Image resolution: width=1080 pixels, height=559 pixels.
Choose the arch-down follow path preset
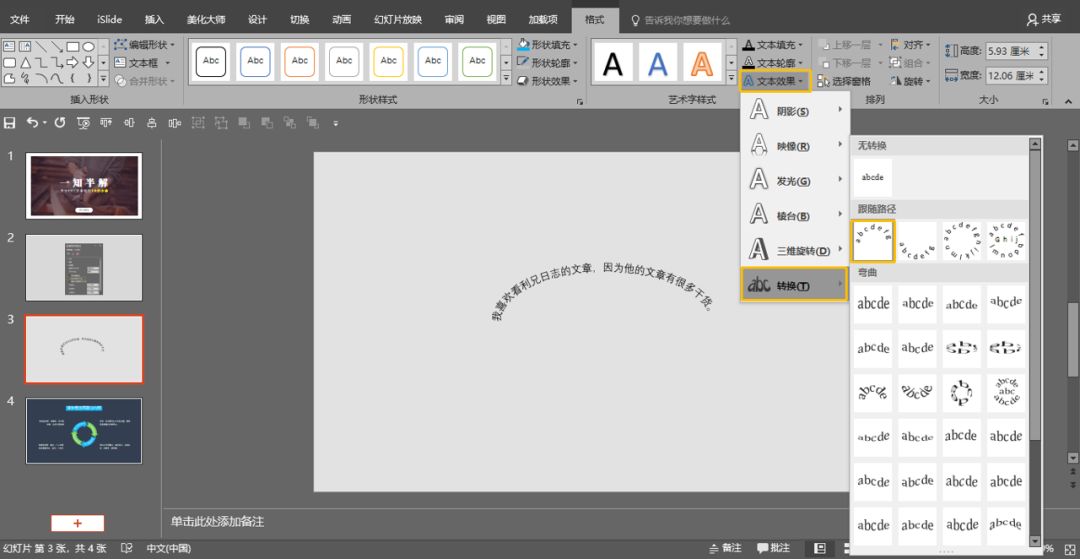tap(917, 241)
